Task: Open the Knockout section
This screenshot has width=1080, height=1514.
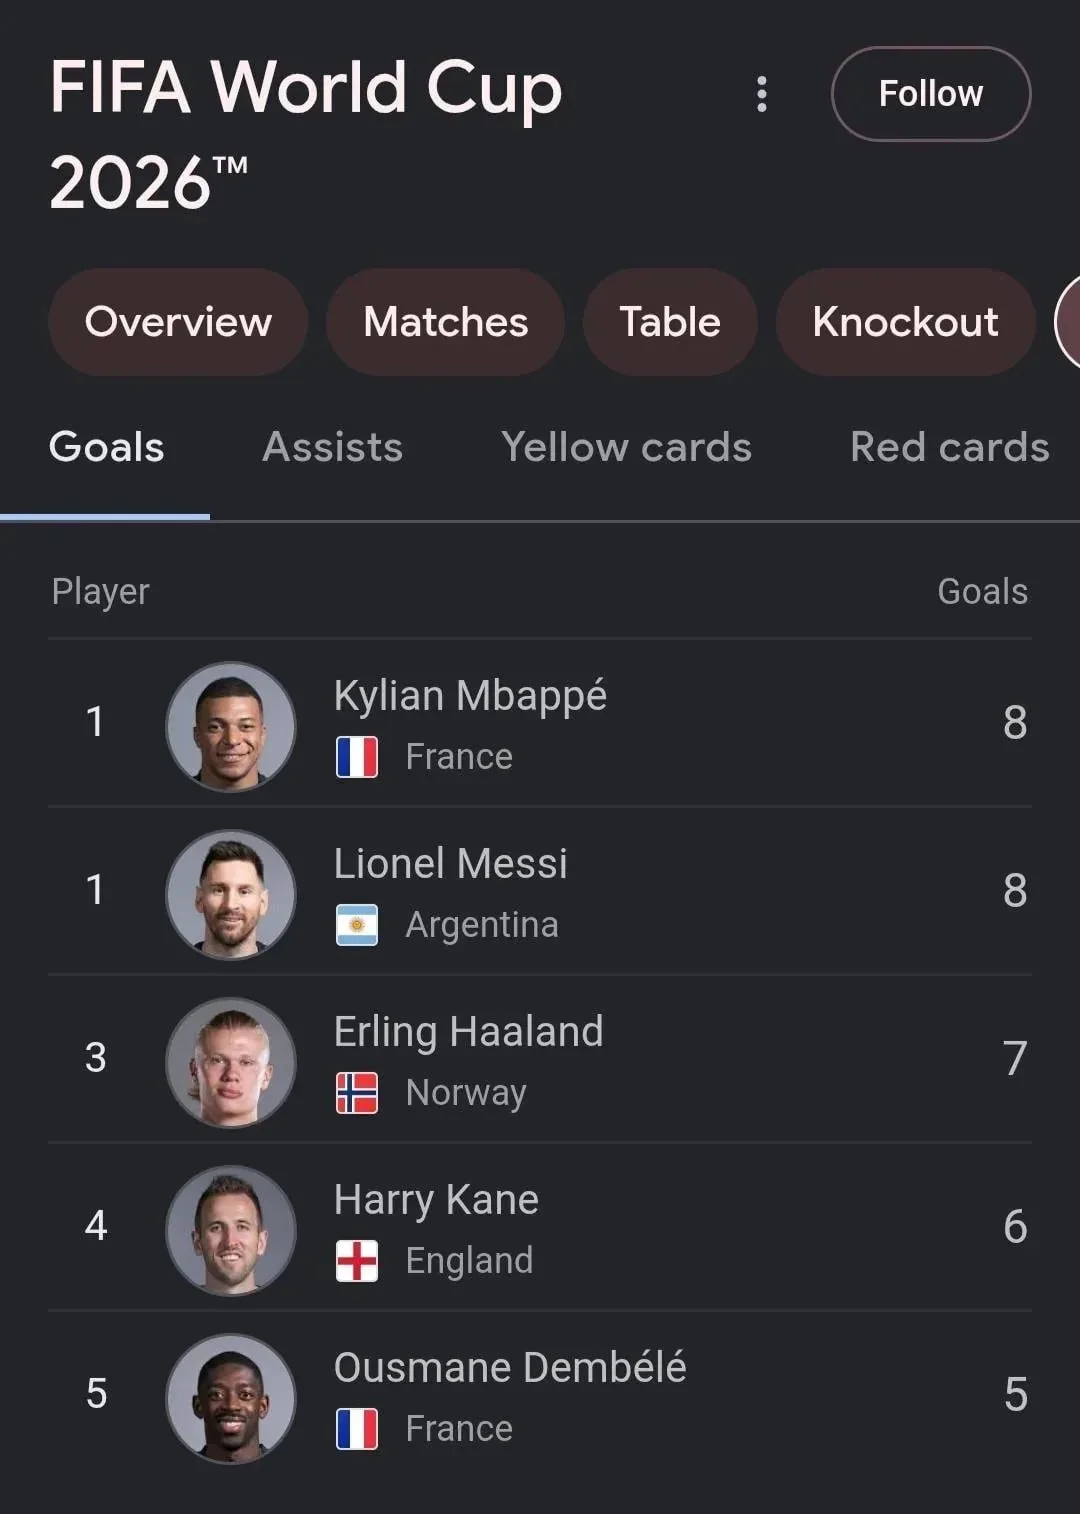Action: tap(906, 322)
